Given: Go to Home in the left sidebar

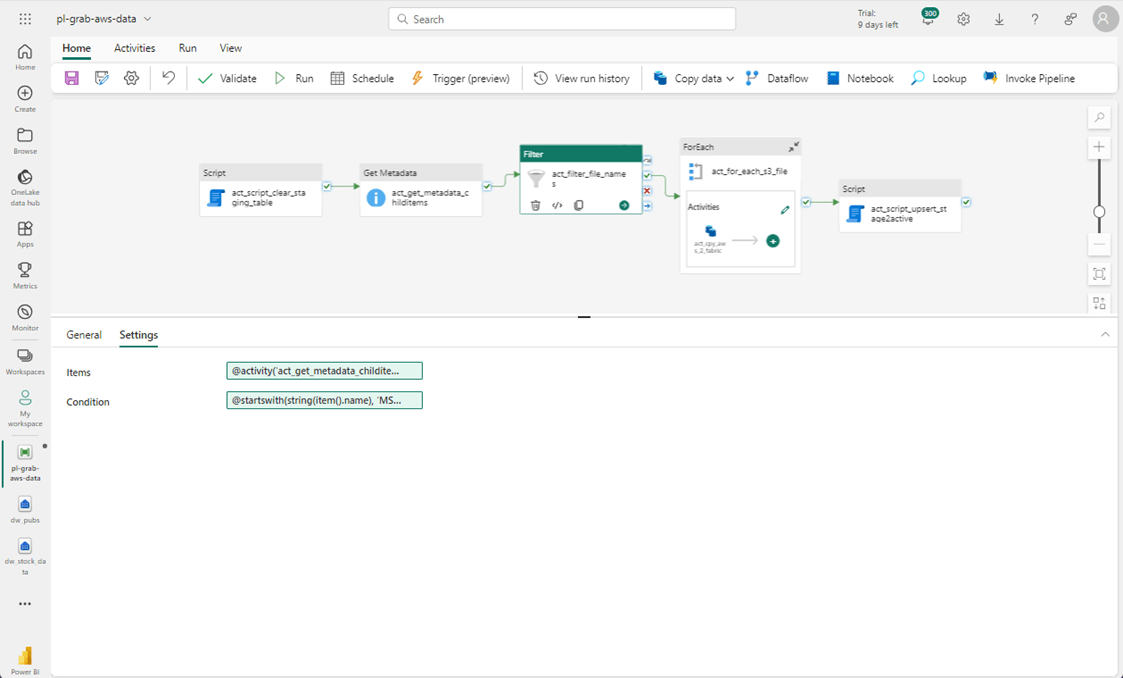Looking at the screenshot, I should [25, 57].
